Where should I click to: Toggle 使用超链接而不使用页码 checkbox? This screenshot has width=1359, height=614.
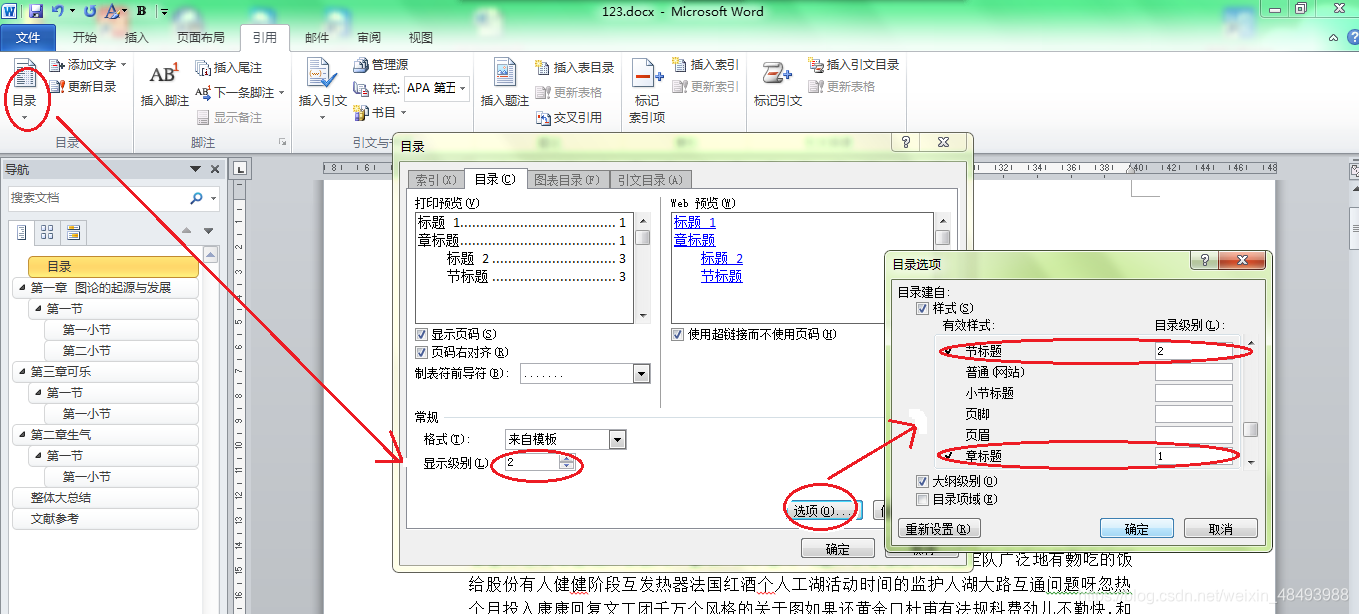[678, 334]
